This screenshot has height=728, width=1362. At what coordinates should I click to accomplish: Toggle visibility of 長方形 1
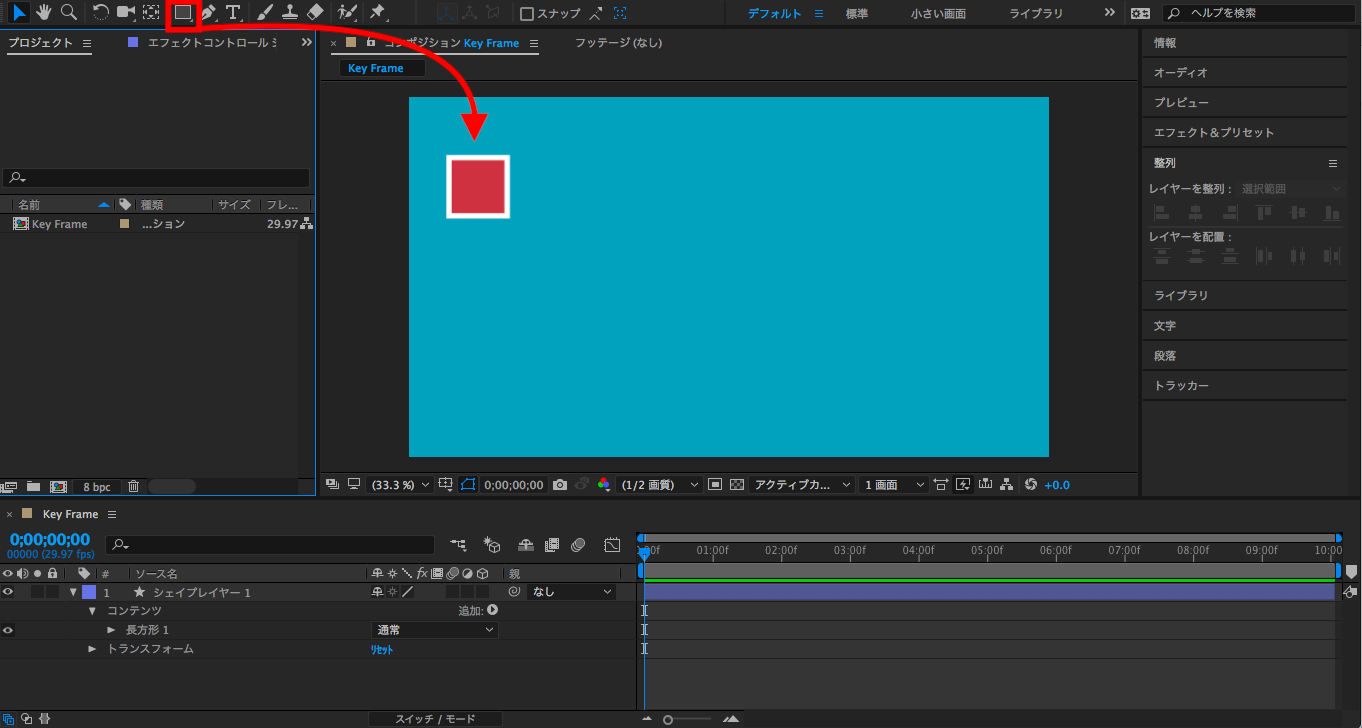click(x=8, y=630)
